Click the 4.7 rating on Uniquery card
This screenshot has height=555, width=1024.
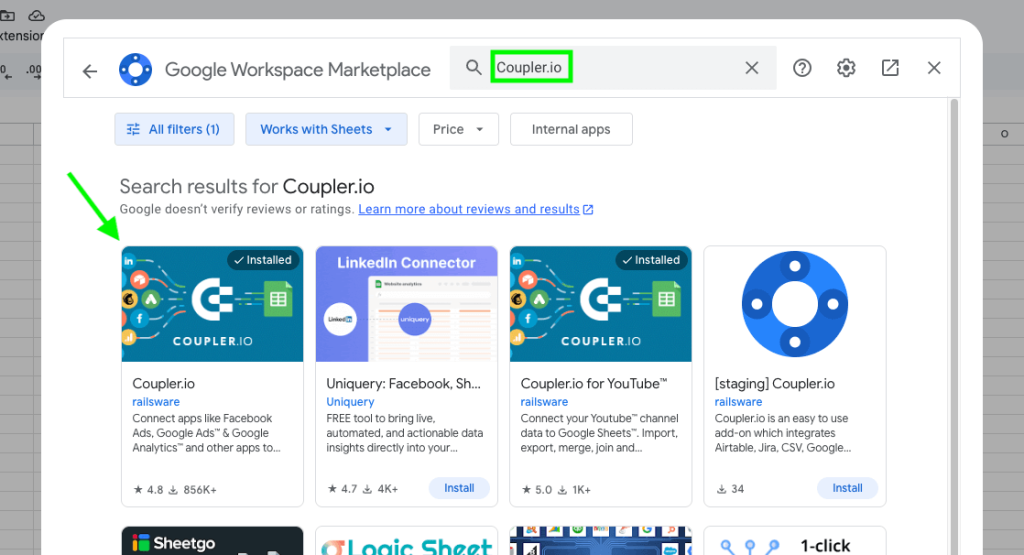pyautogui.click(x=342, y=489)
